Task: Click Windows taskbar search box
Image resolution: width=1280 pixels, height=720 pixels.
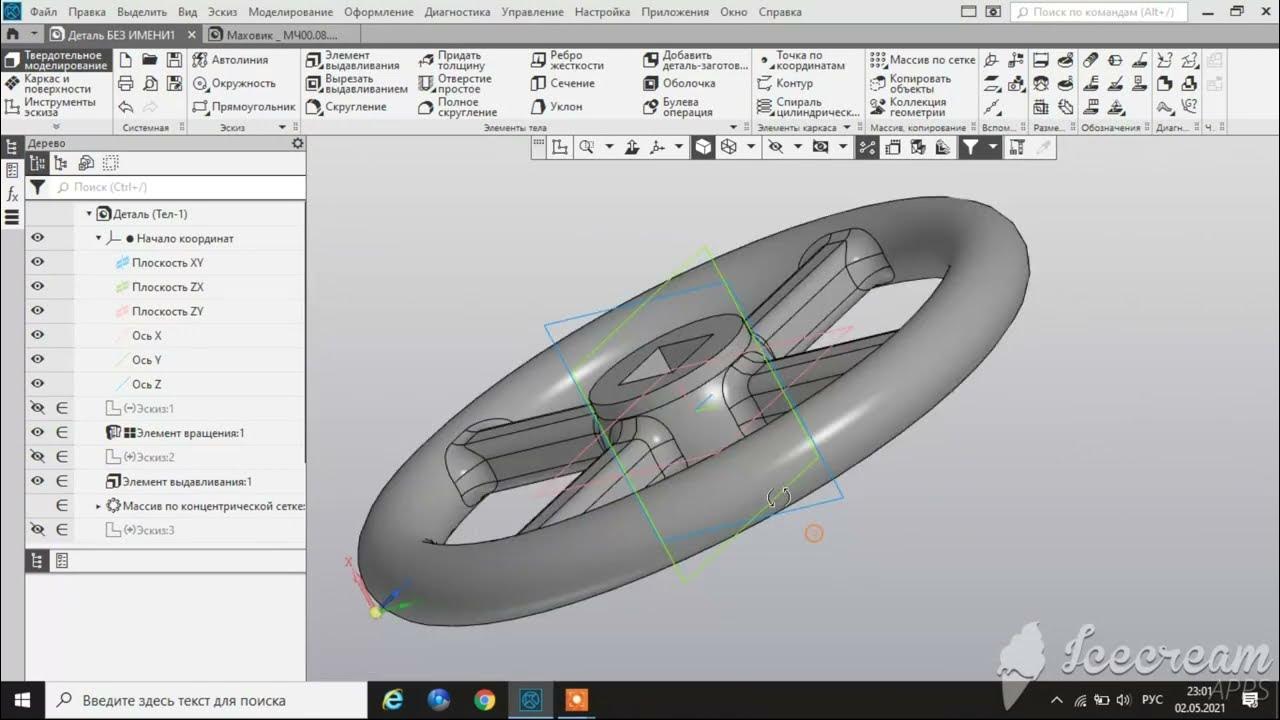Action: (204, 700)
